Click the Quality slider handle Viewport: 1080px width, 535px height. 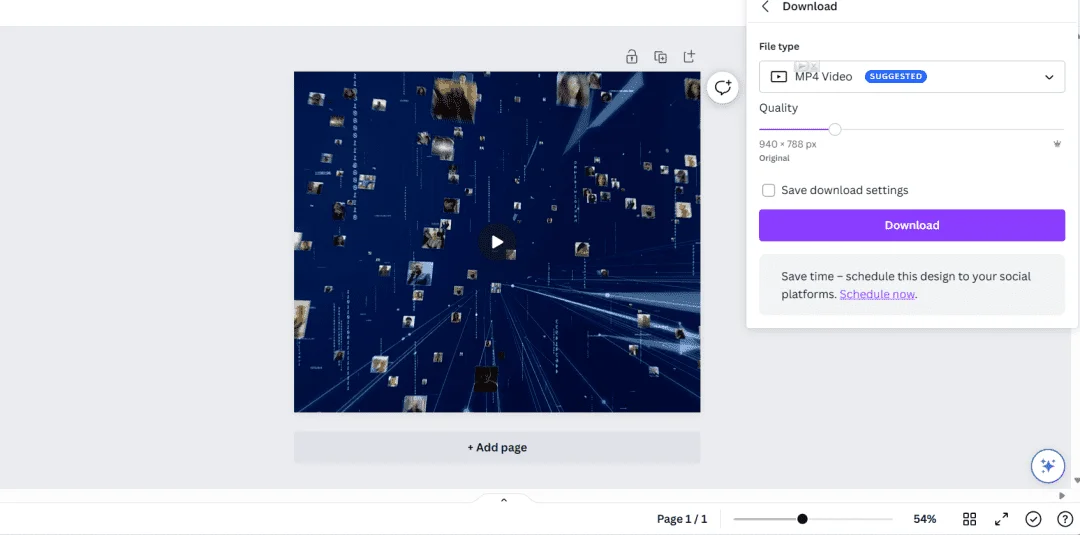tap(835, 129)
